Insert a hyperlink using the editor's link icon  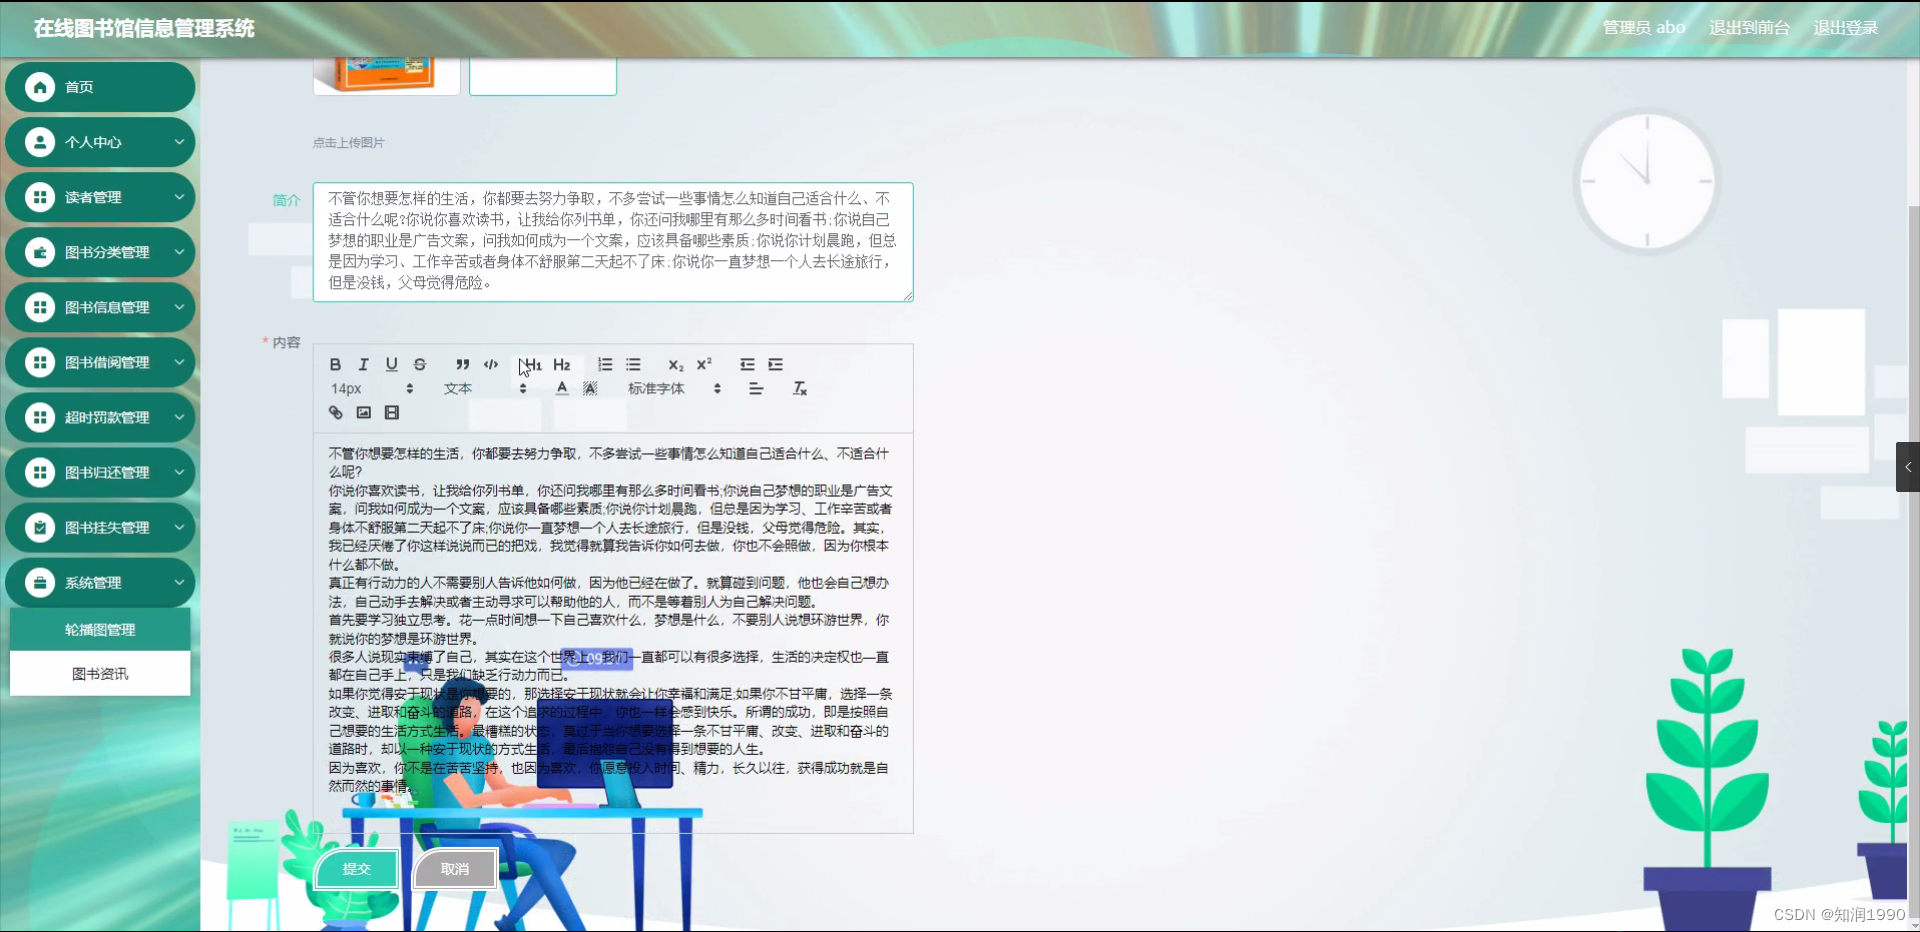tap(335, 412)
